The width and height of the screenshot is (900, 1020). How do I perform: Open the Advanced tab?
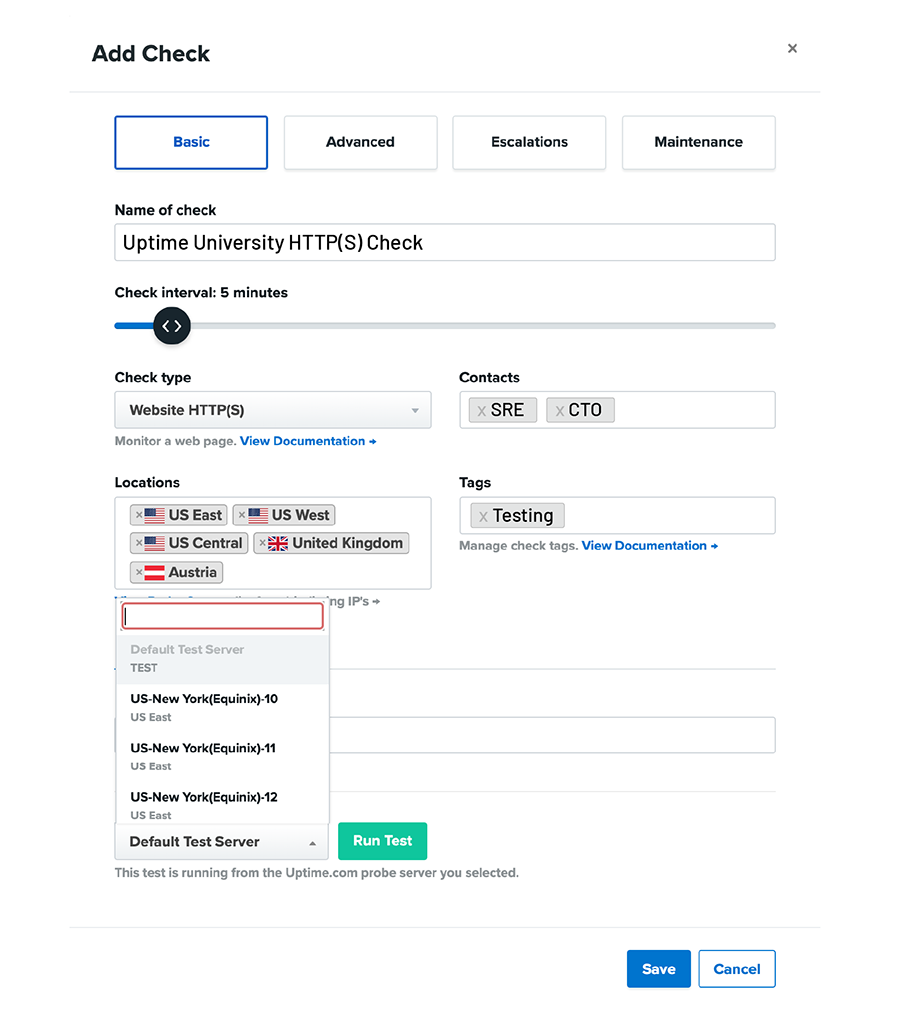(x=360, y=142)
